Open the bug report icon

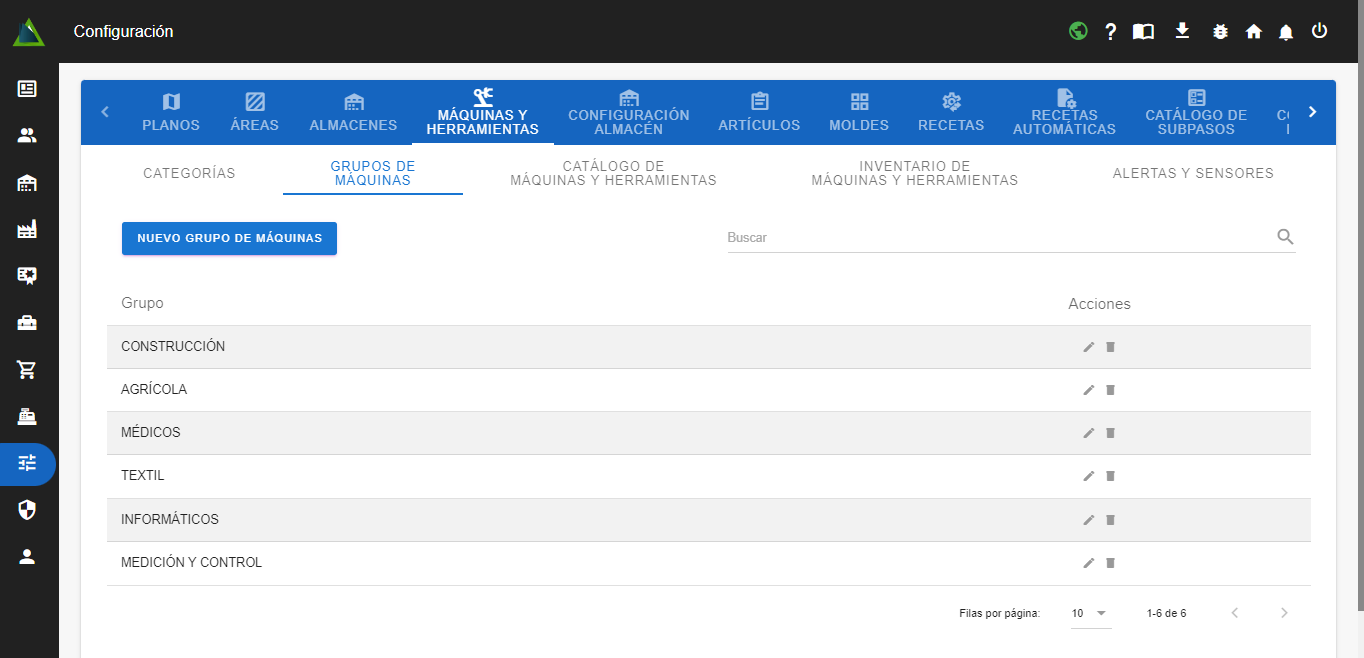(1220, 31)
